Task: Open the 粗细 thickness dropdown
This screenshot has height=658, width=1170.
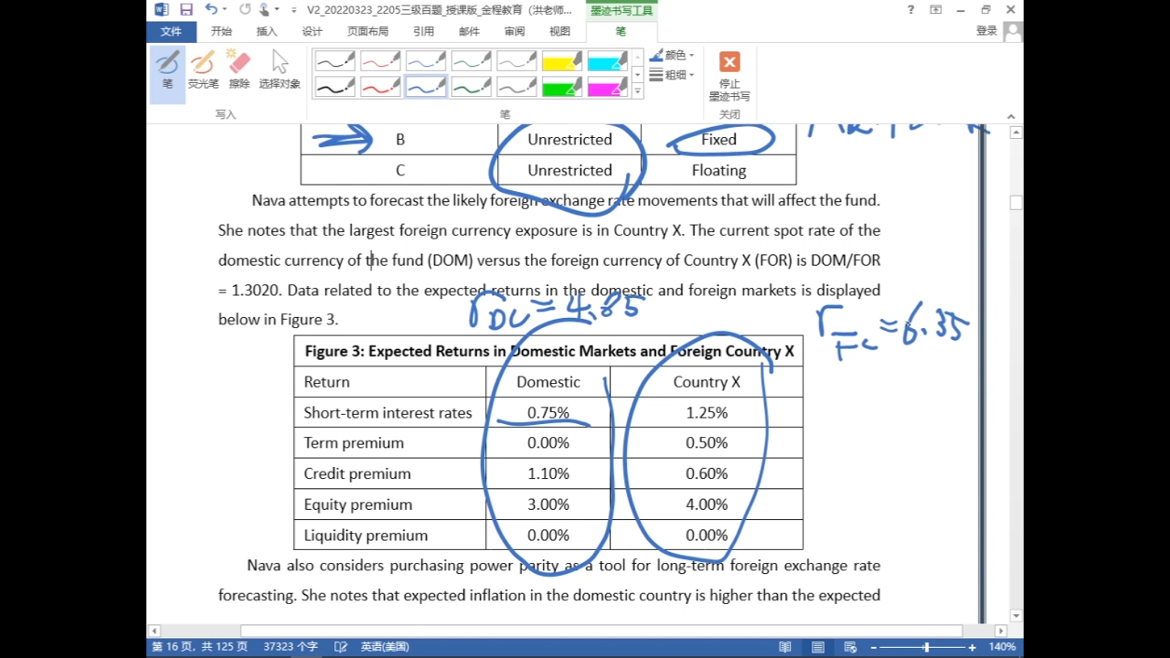Action: coord(672,75)
